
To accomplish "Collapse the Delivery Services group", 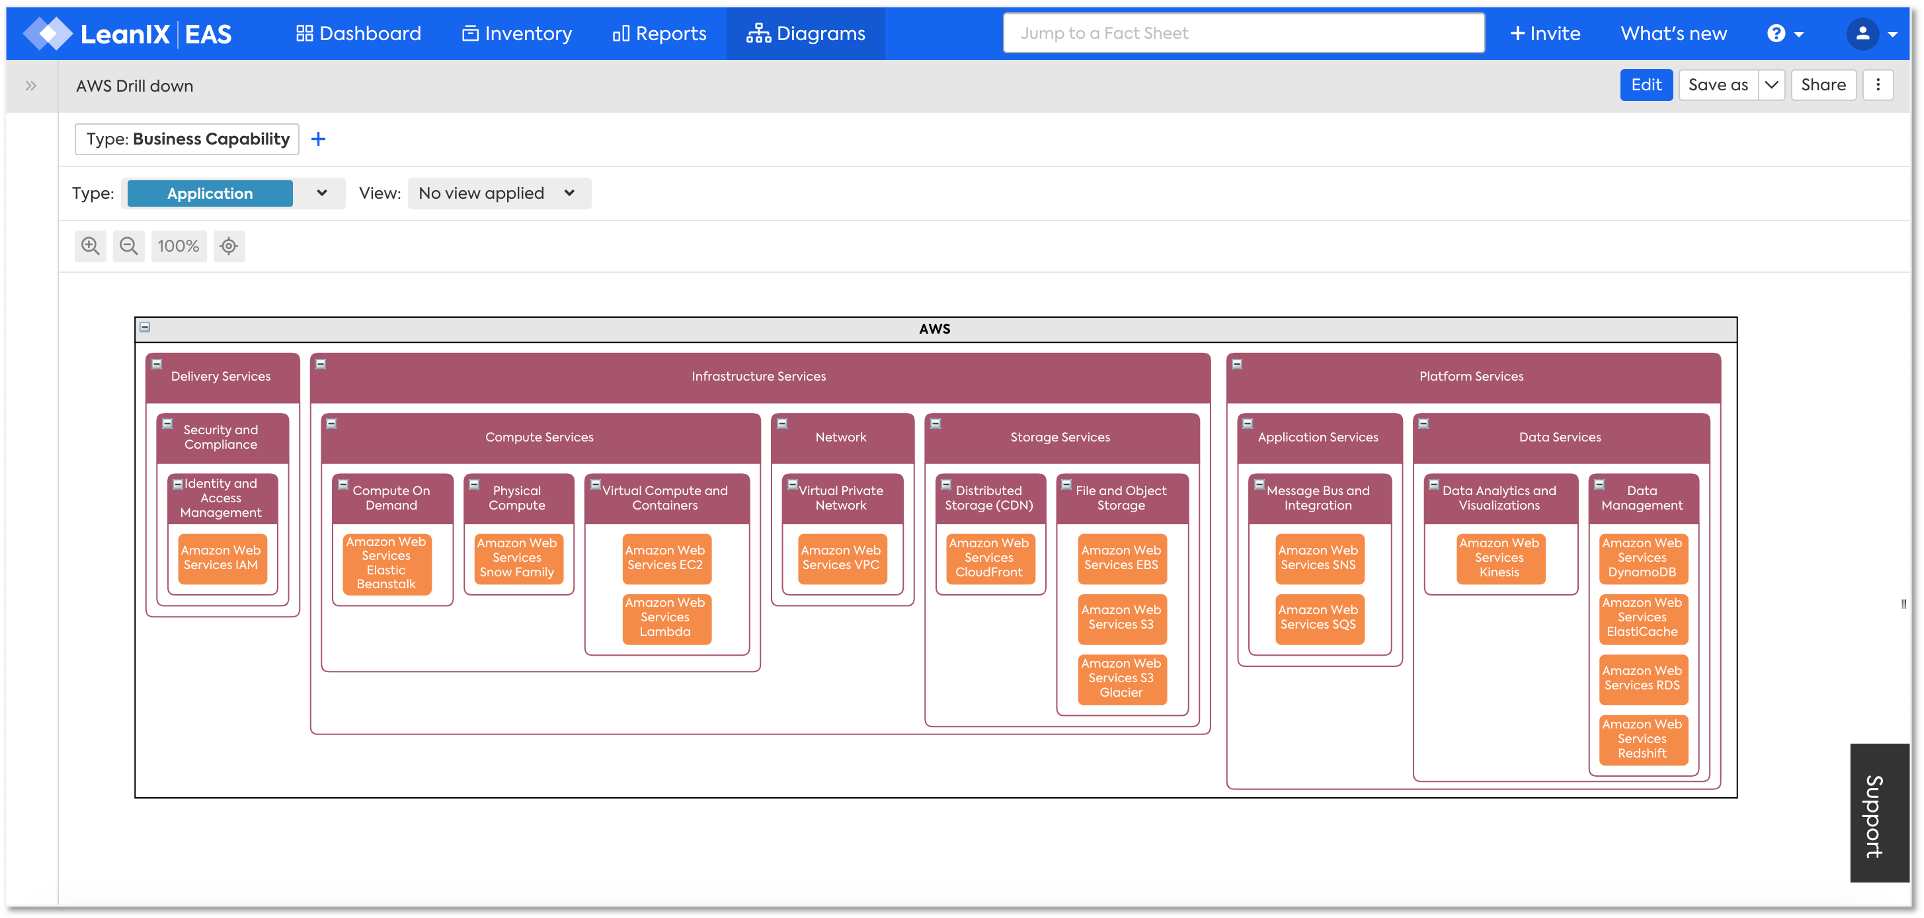I will pos(157,364).
